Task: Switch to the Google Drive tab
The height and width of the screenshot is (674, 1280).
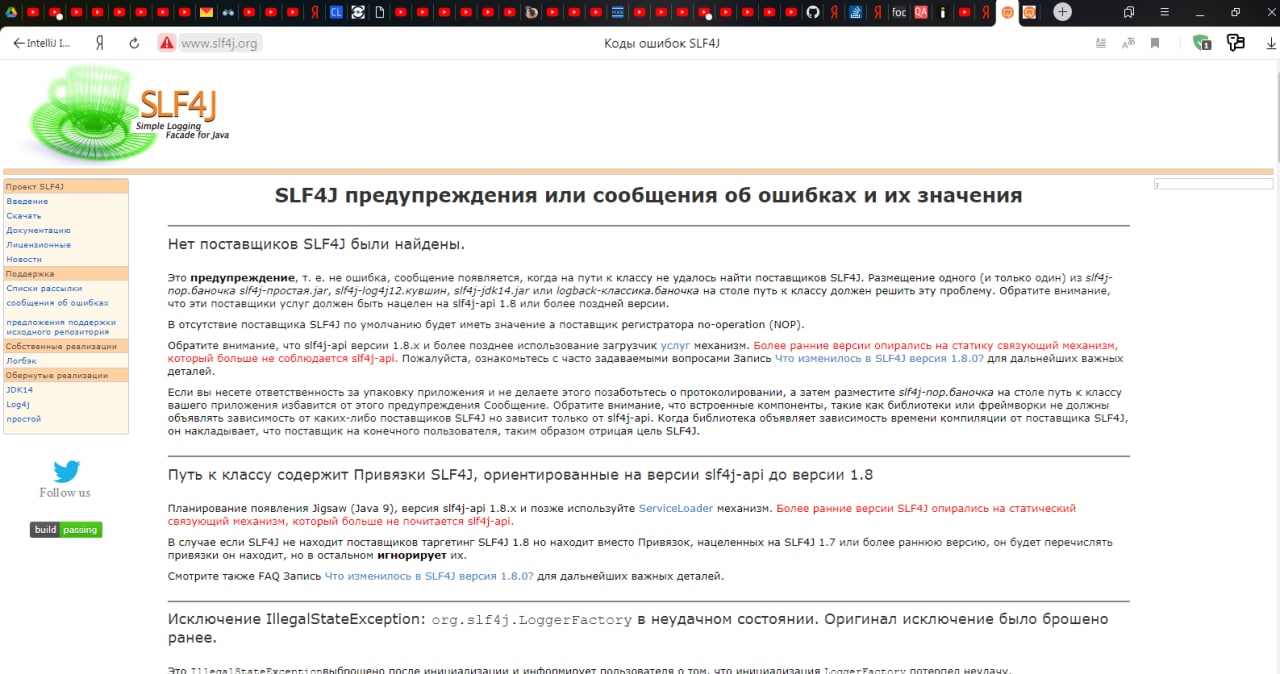Action: pos(10,12)
